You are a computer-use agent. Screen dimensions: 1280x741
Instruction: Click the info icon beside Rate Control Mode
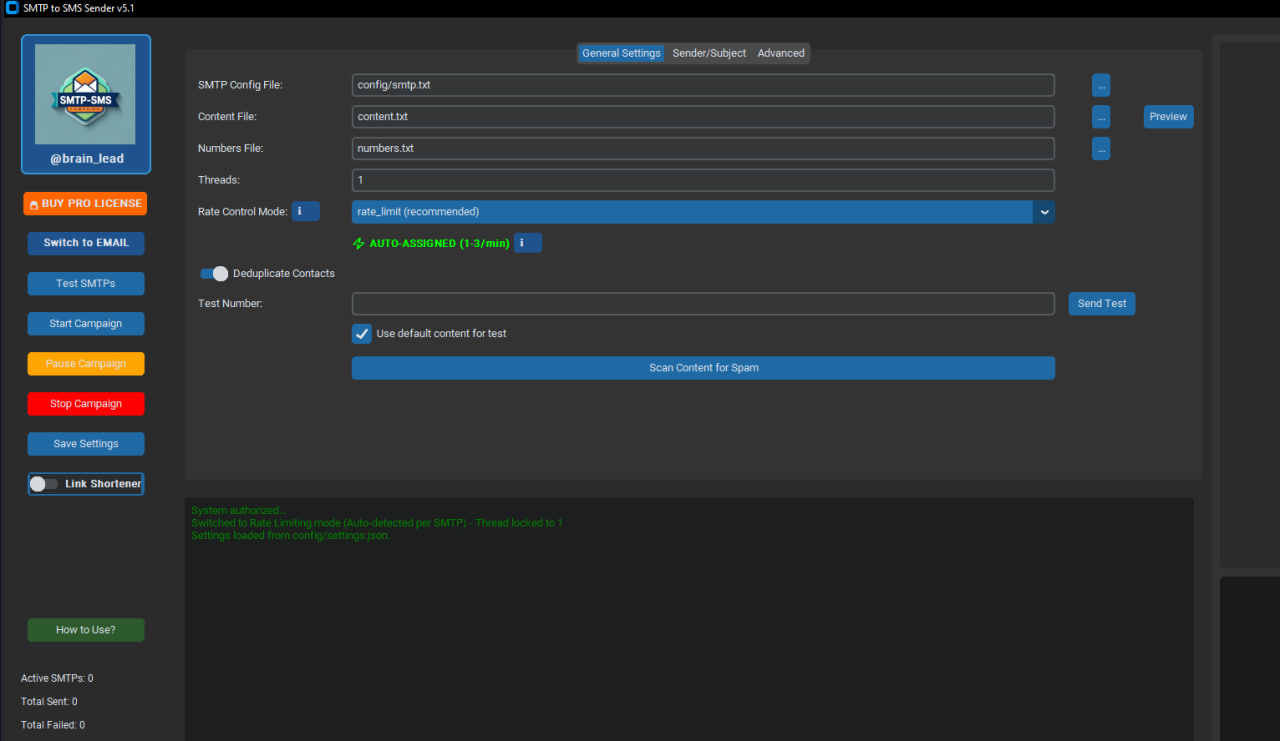(306, 212)
